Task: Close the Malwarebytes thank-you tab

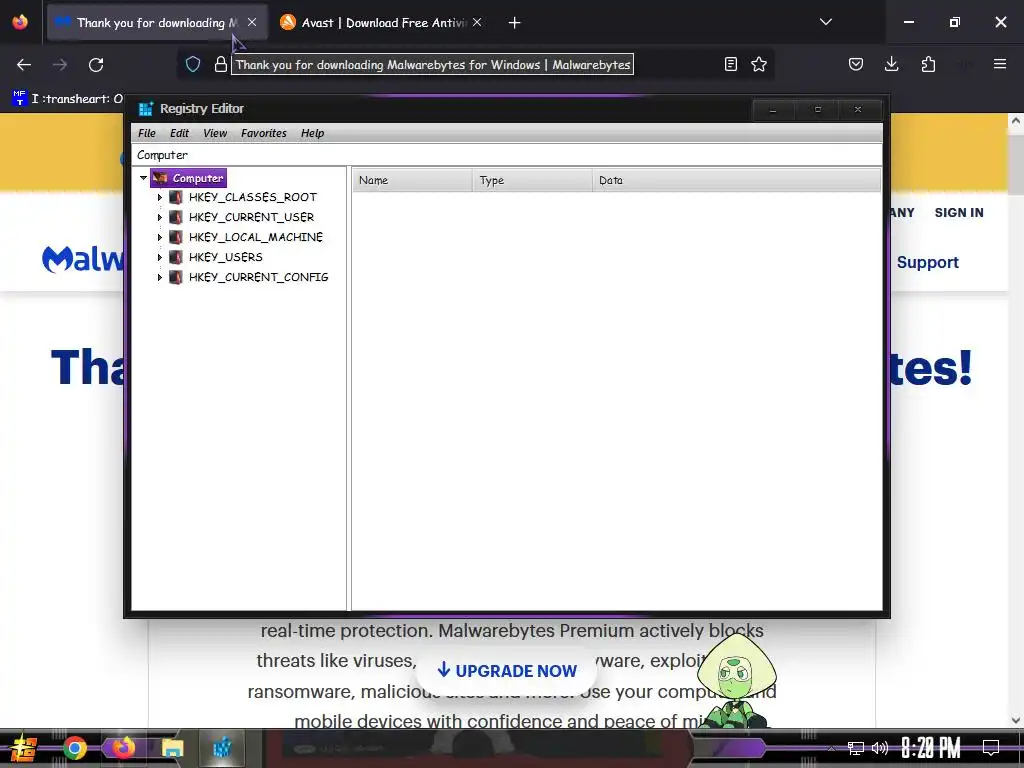Action: coord(252,23)
